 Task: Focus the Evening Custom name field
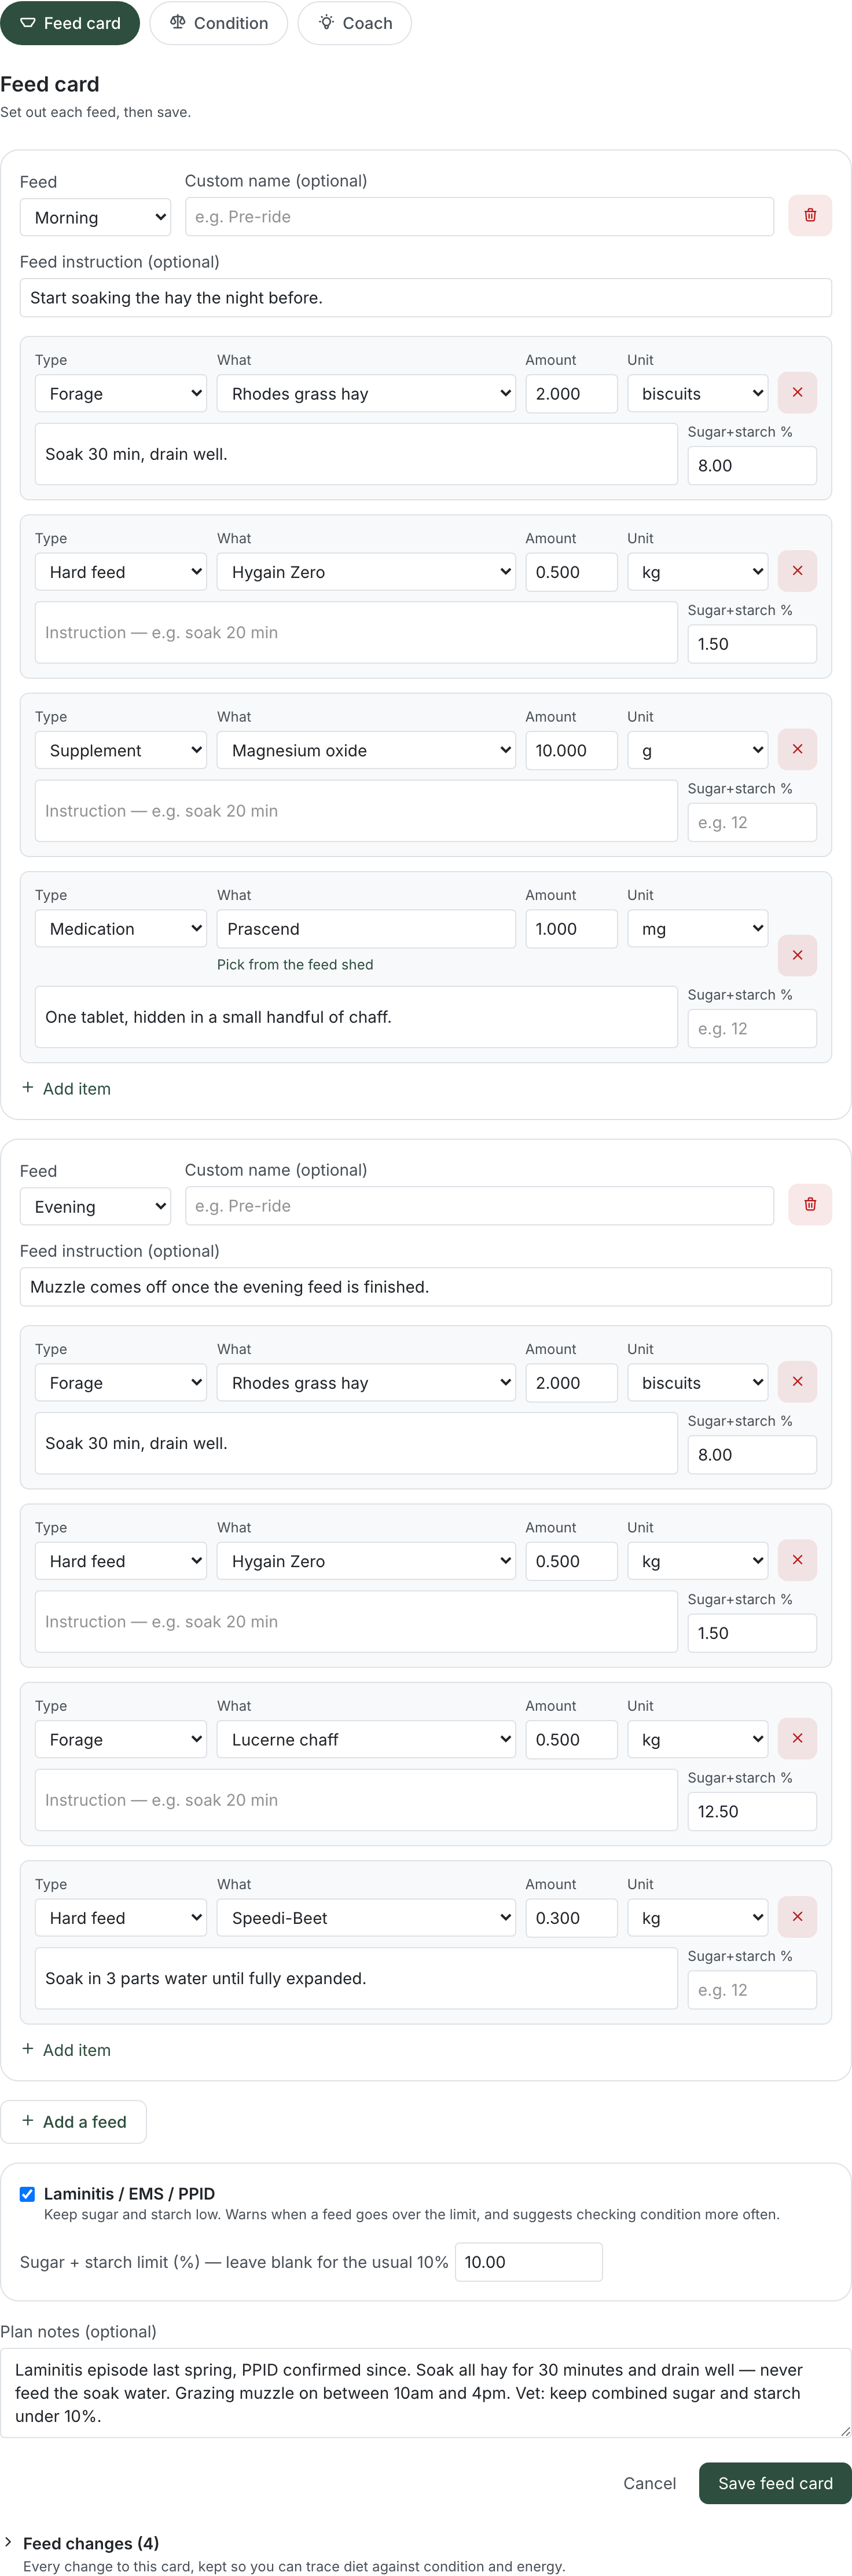tap(479, 1206)
